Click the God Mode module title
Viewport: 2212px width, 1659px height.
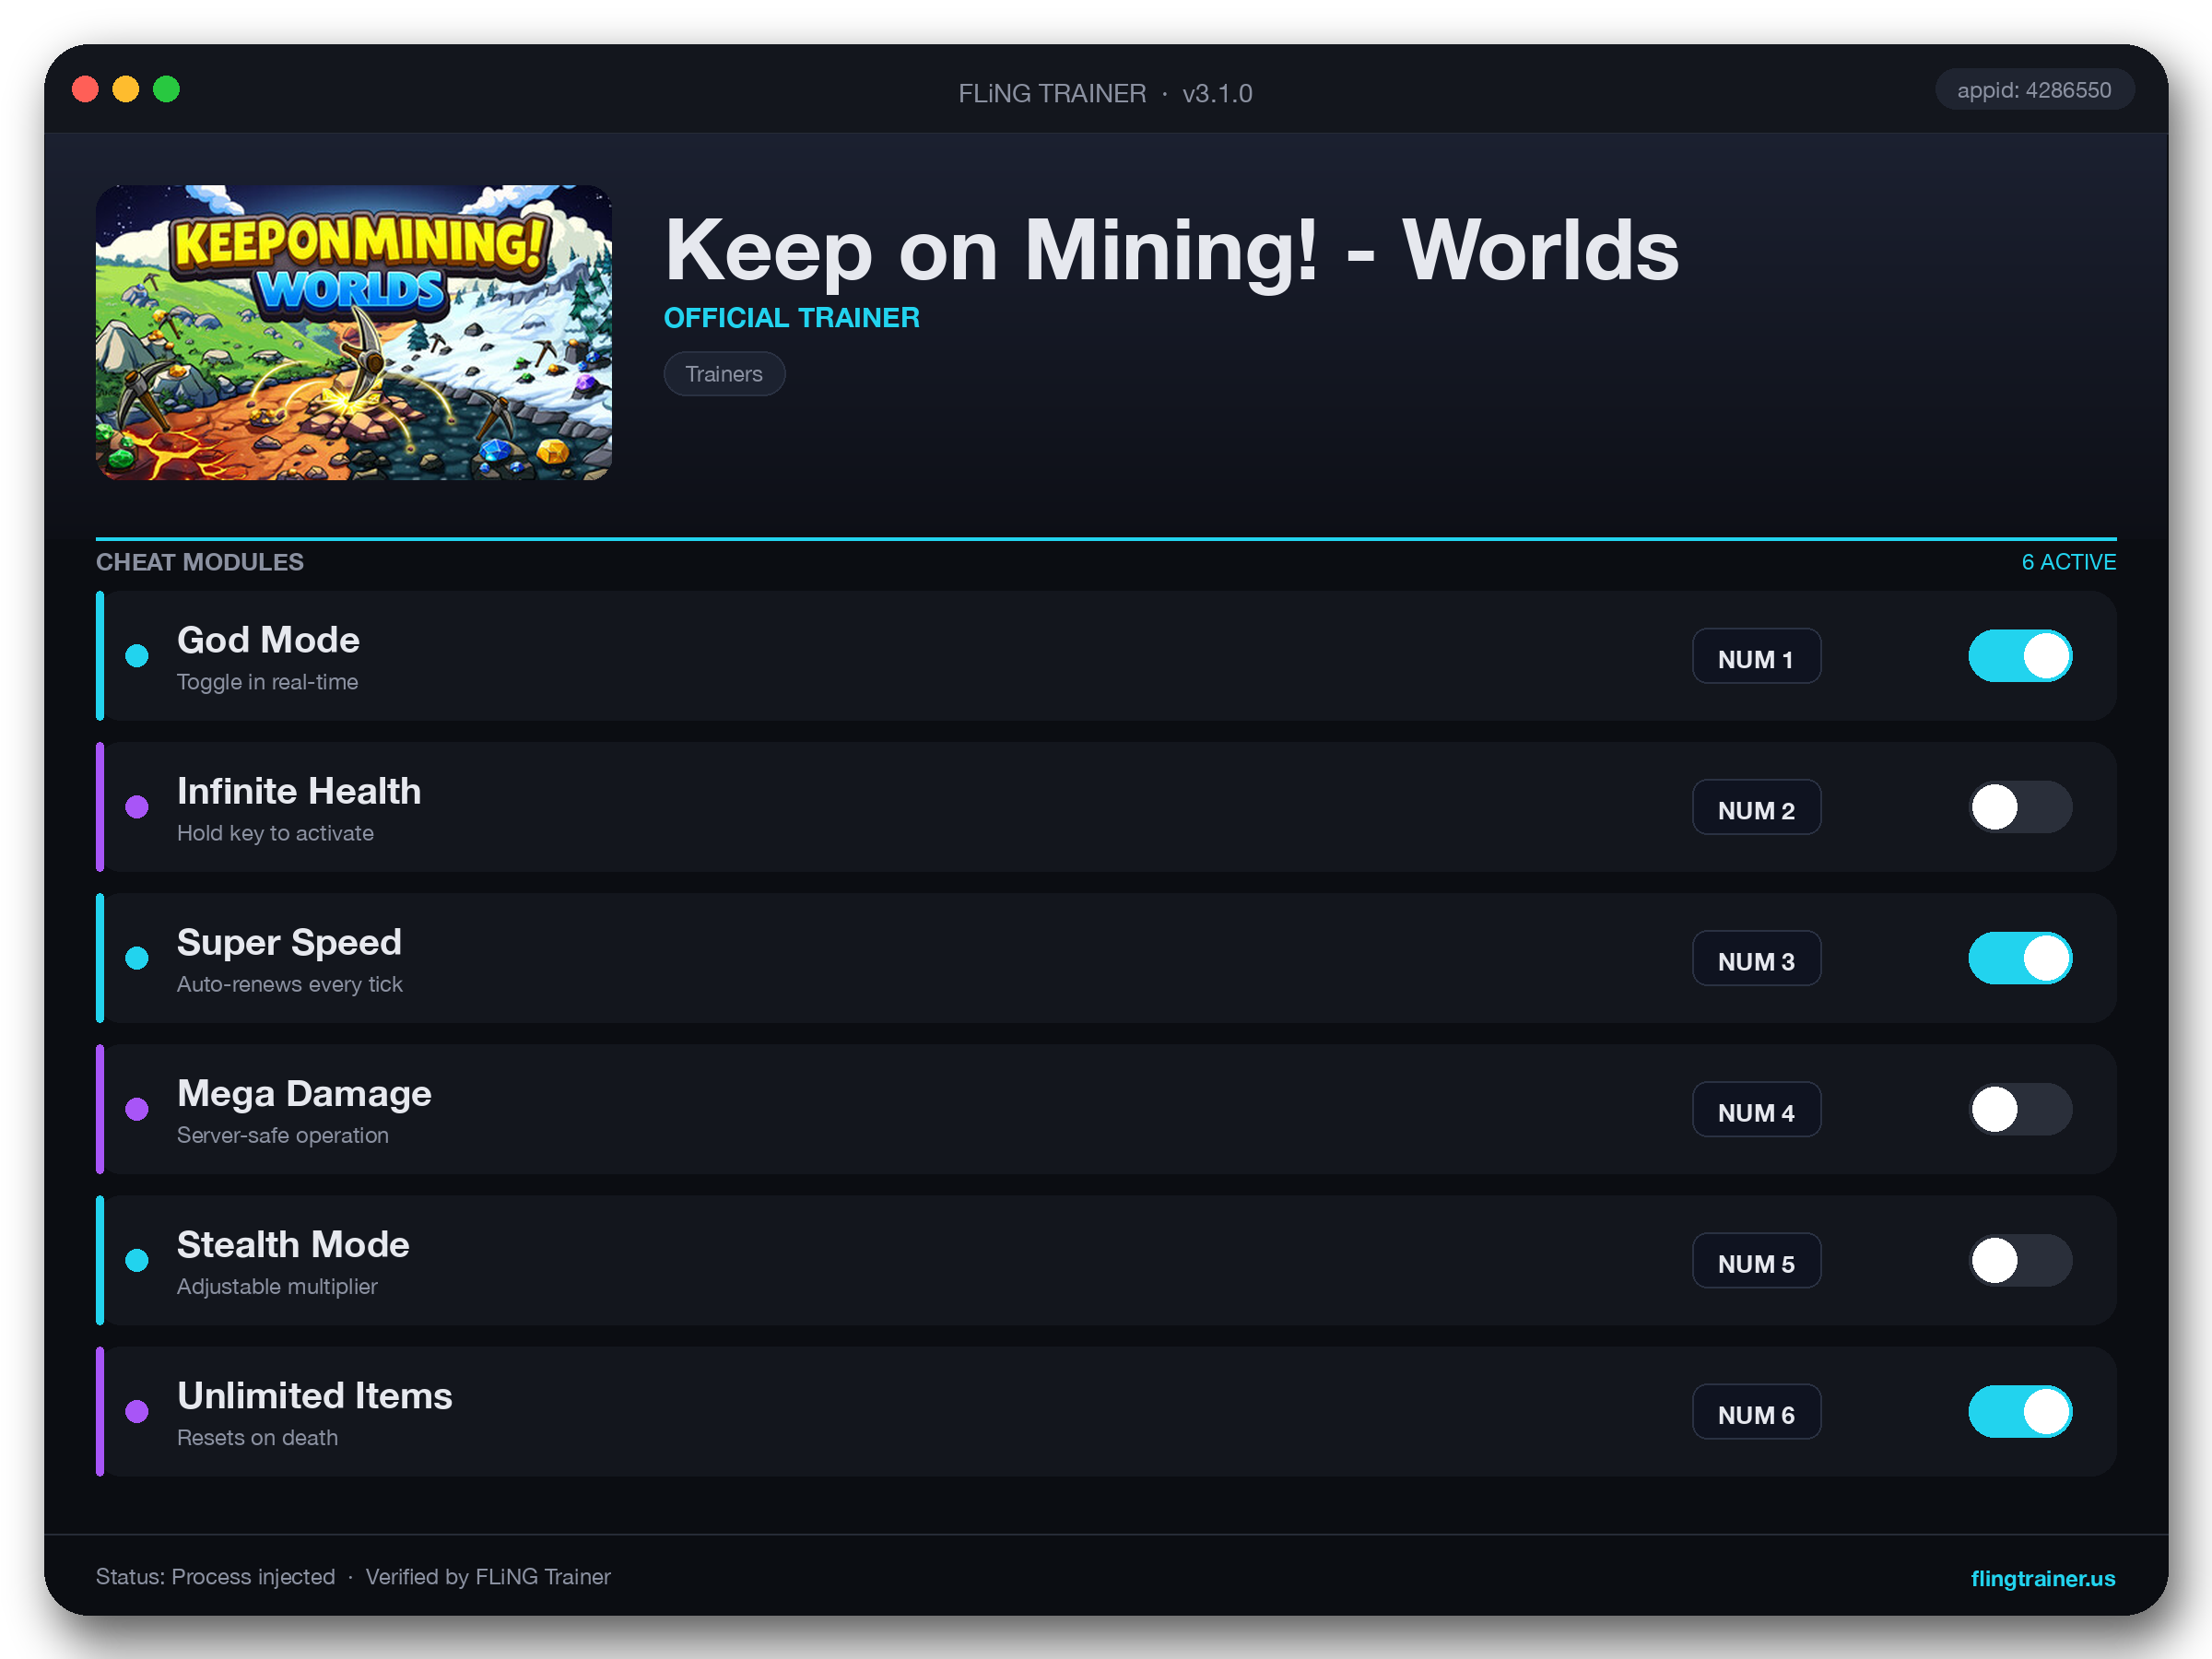click(268, 640)
